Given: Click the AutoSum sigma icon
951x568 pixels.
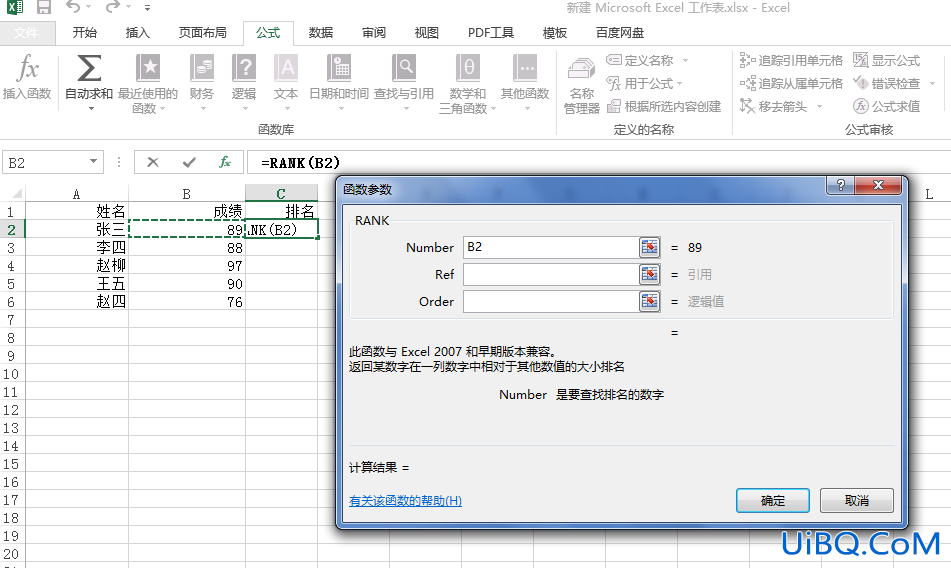Looking at the screenshot, I should 89,68.
